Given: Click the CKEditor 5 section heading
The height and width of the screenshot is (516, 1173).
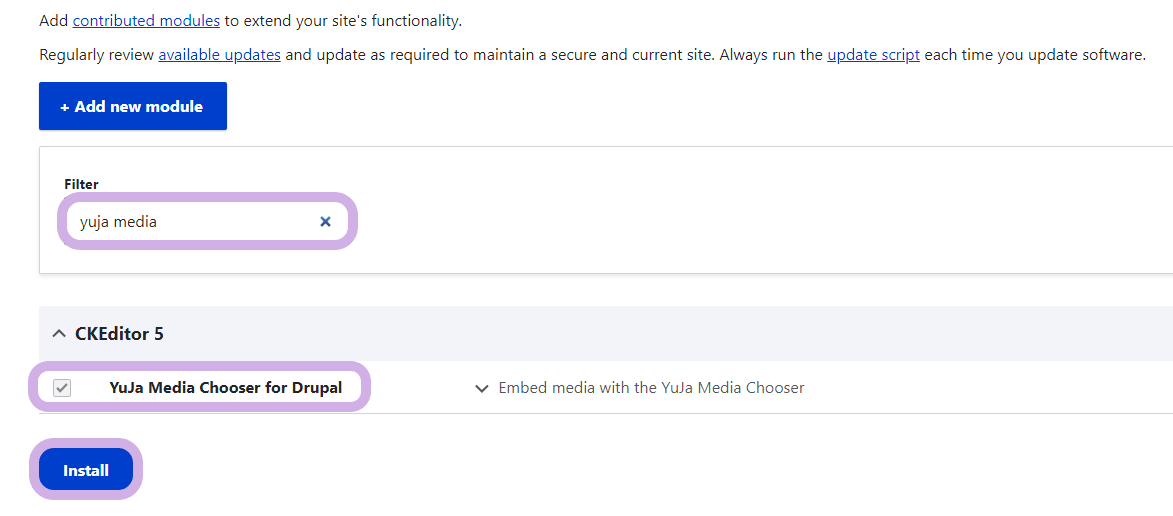Looking at the screenshot, I should coord(119,334).
